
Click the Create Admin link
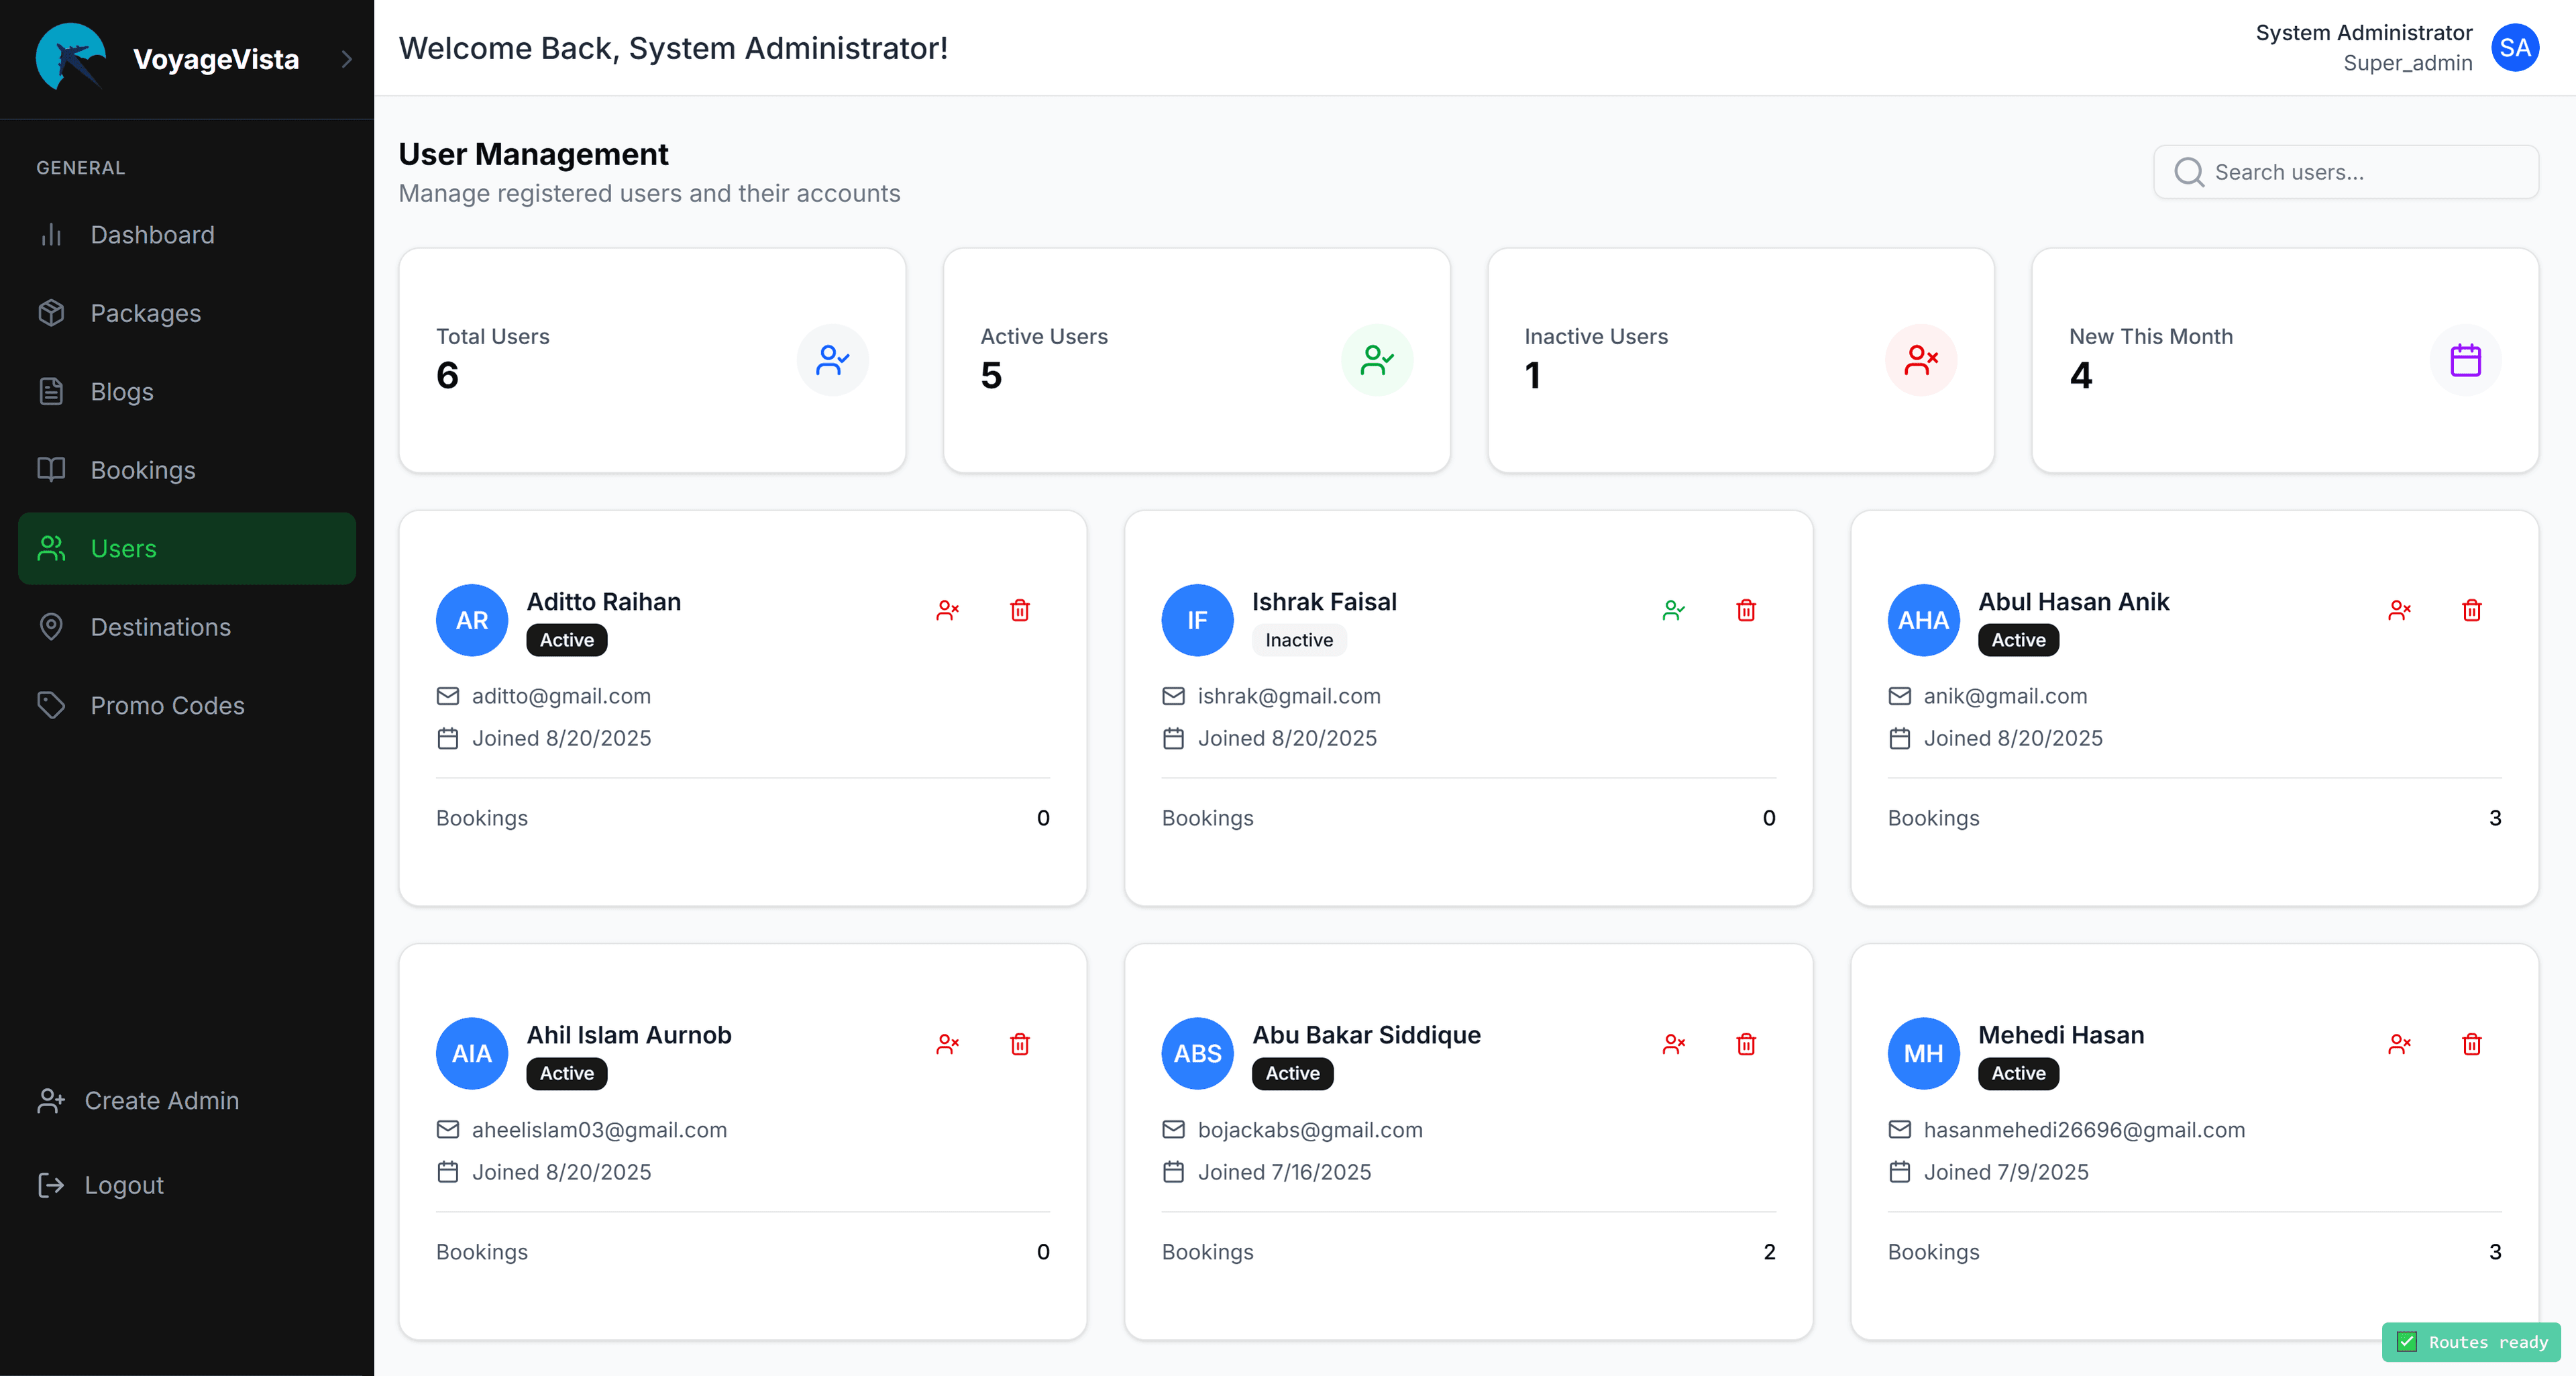tap(161, 1100)
